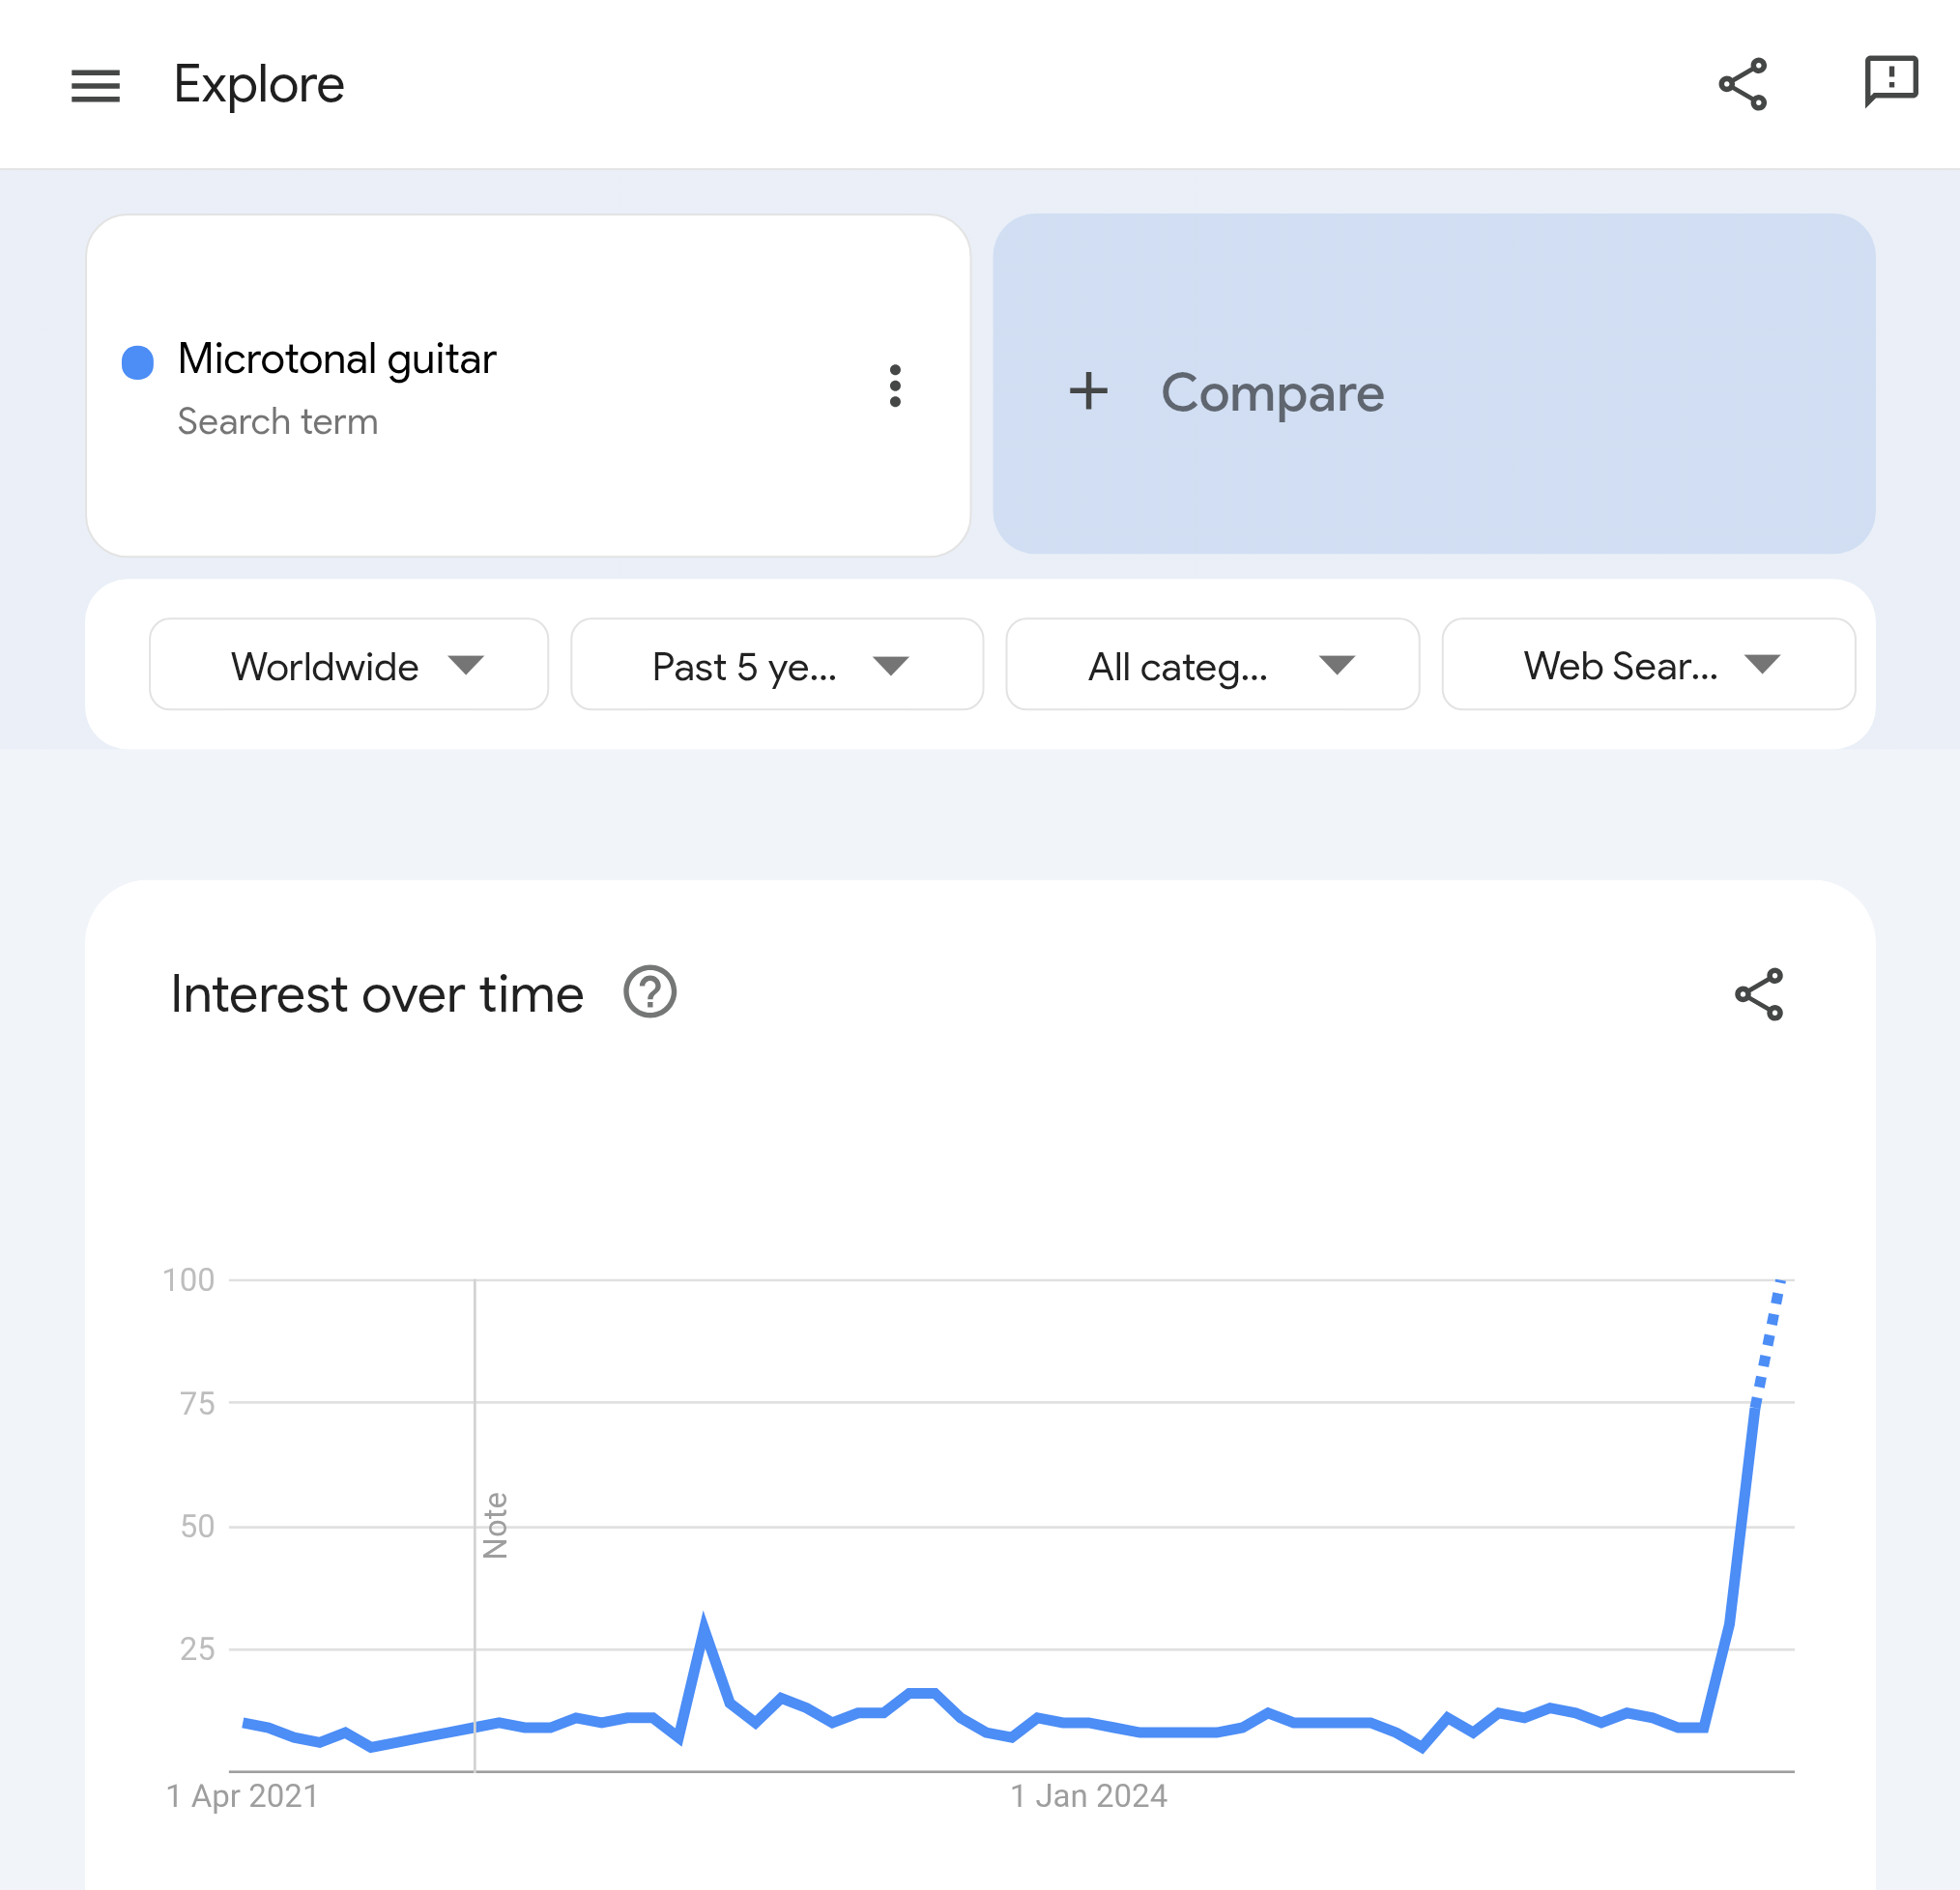
Task: Click the Note marker on the chart
Action: (x=496, y=1526)
